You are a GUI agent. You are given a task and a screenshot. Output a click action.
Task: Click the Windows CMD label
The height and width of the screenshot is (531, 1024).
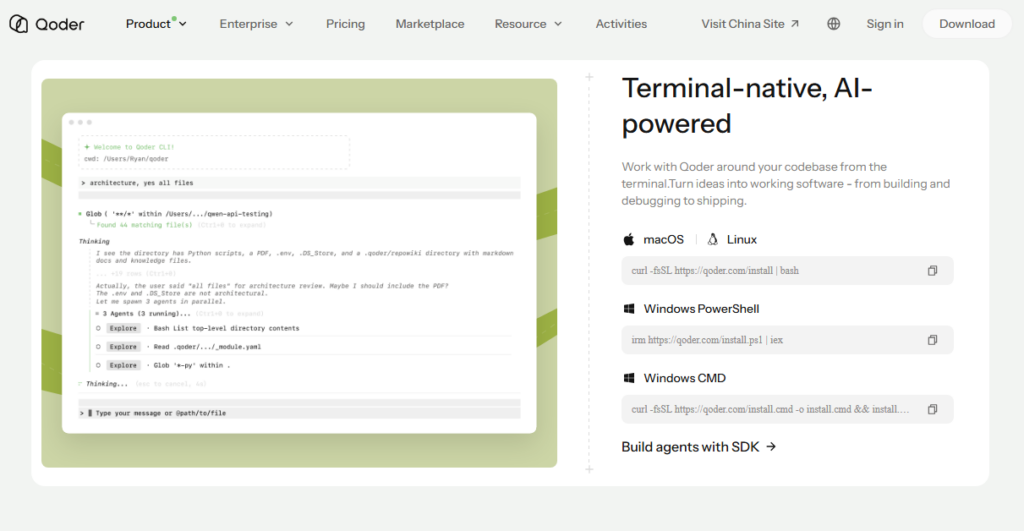684,378
